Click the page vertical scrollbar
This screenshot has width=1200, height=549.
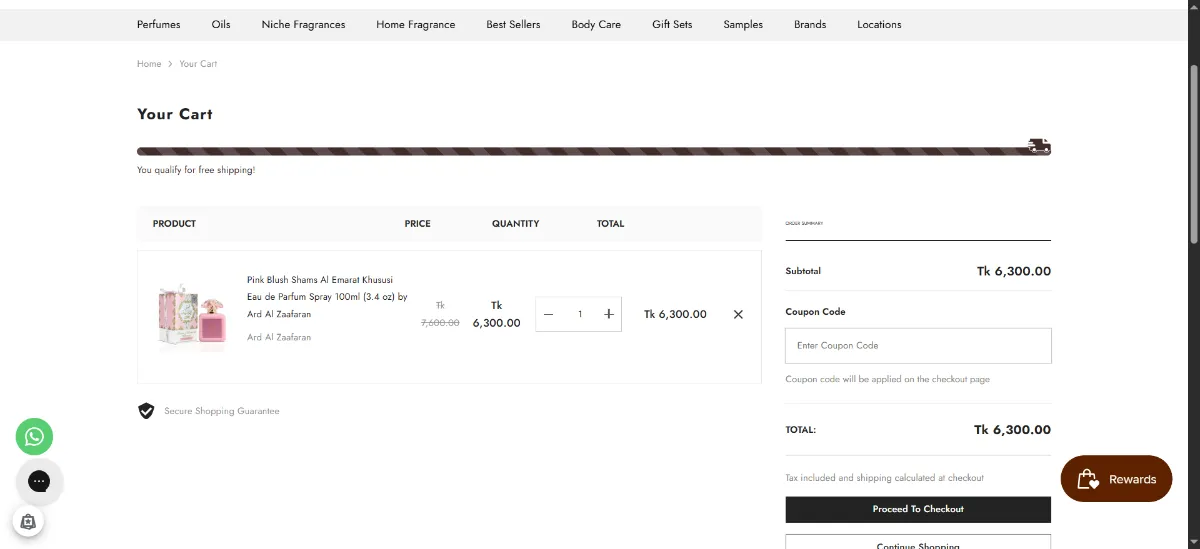(1193, 155)
